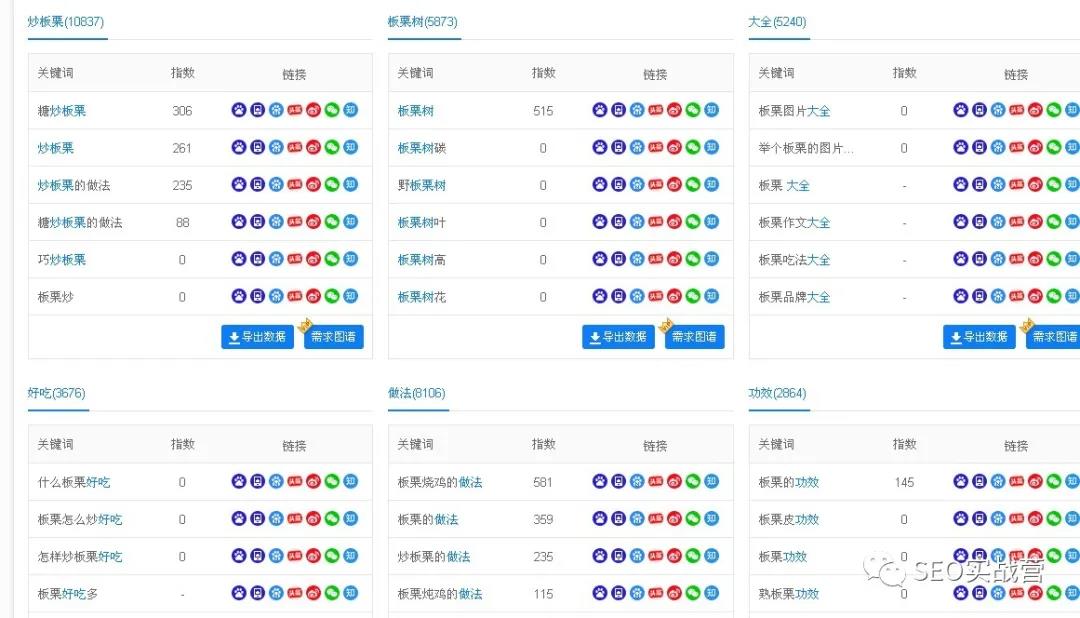This screenshot has width=1080, height=618.
Task: Click the 导出数据 export button under 炒板栗 group
Action: 258,336
